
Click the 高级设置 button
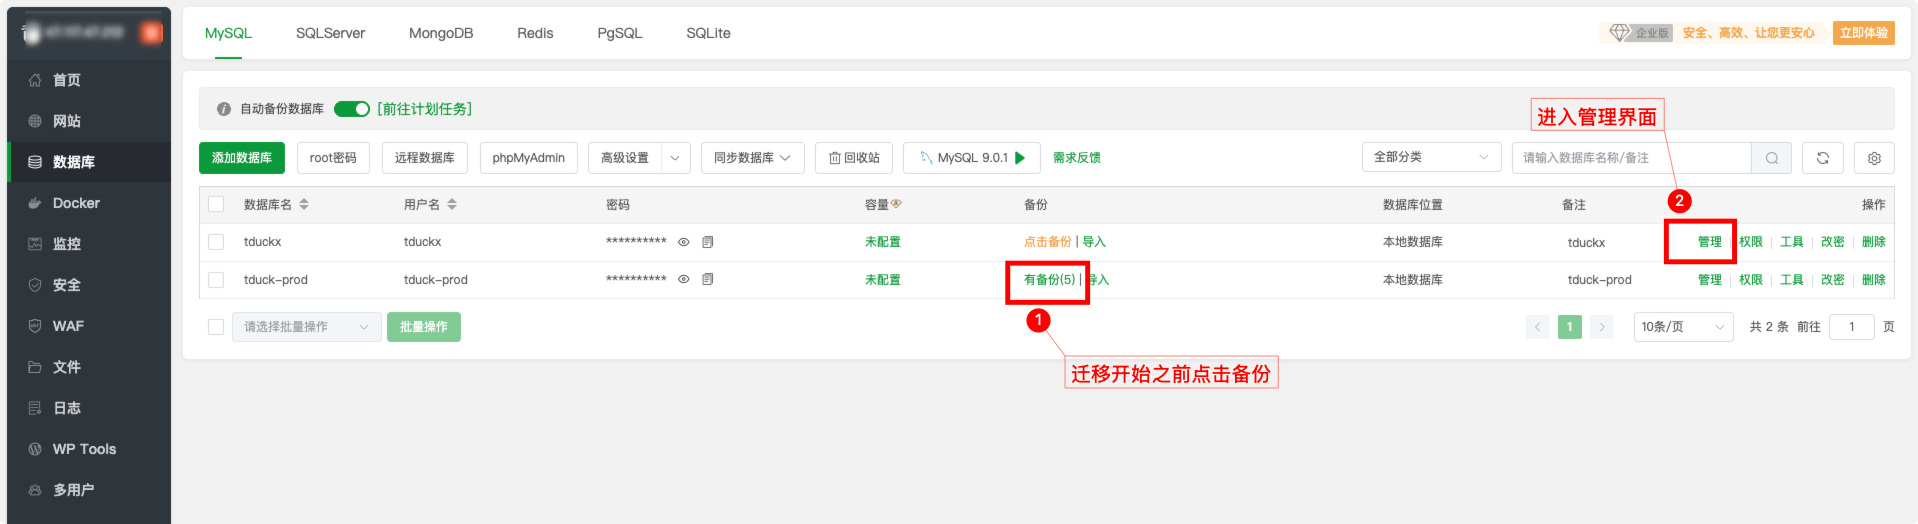tap(624, 158)
